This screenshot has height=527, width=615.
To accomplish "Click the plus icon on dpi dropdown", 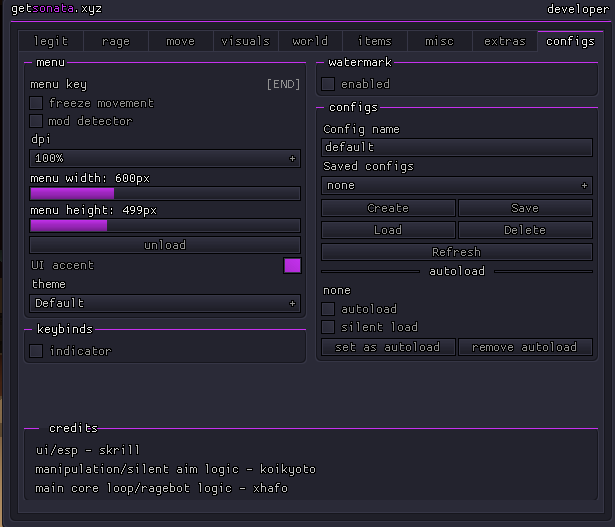I will (292, 158).
